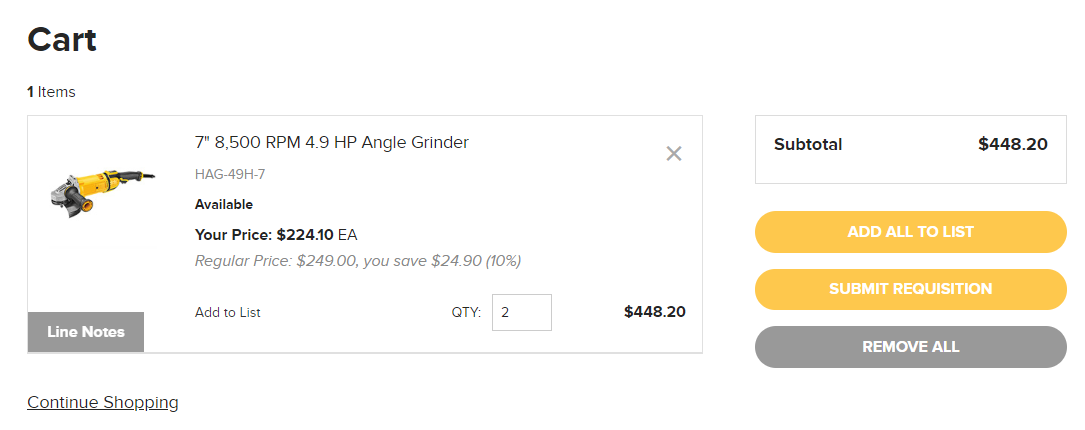The height and width of the screenshot is (430, 1085).
Task: Follow the Continue Shopping link
Action: pyautogui.click(x=102, y=402)
